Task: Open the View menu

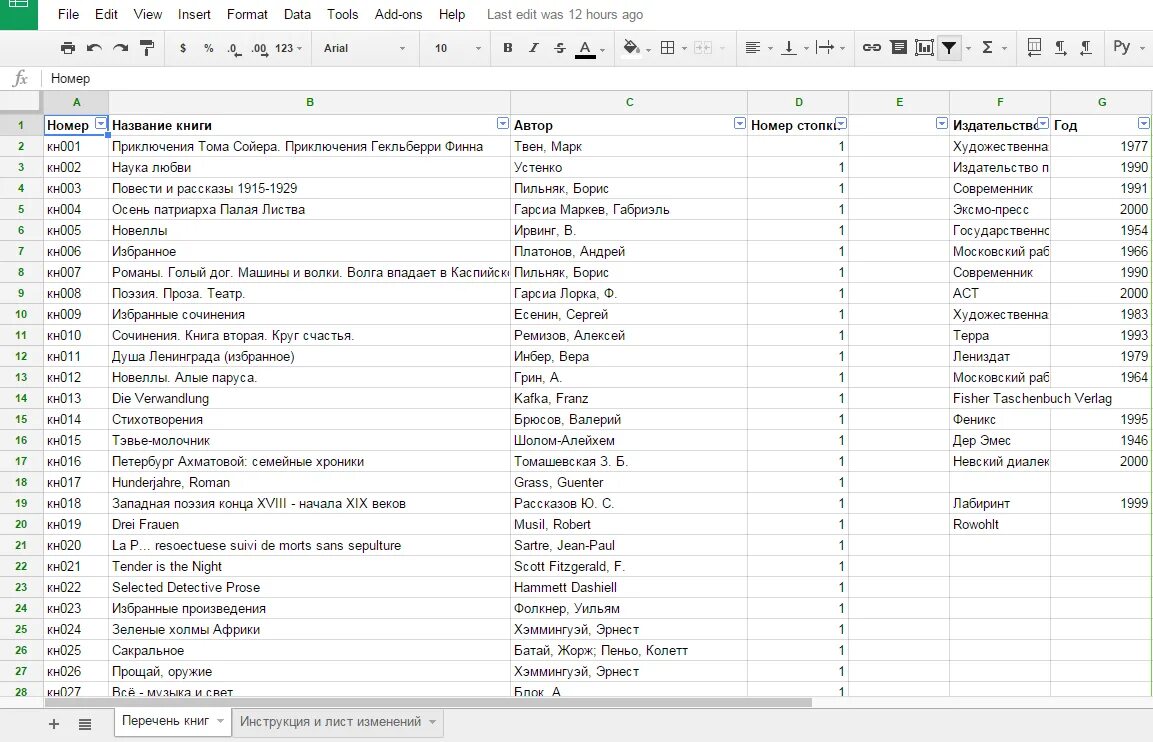Action: 148,14
